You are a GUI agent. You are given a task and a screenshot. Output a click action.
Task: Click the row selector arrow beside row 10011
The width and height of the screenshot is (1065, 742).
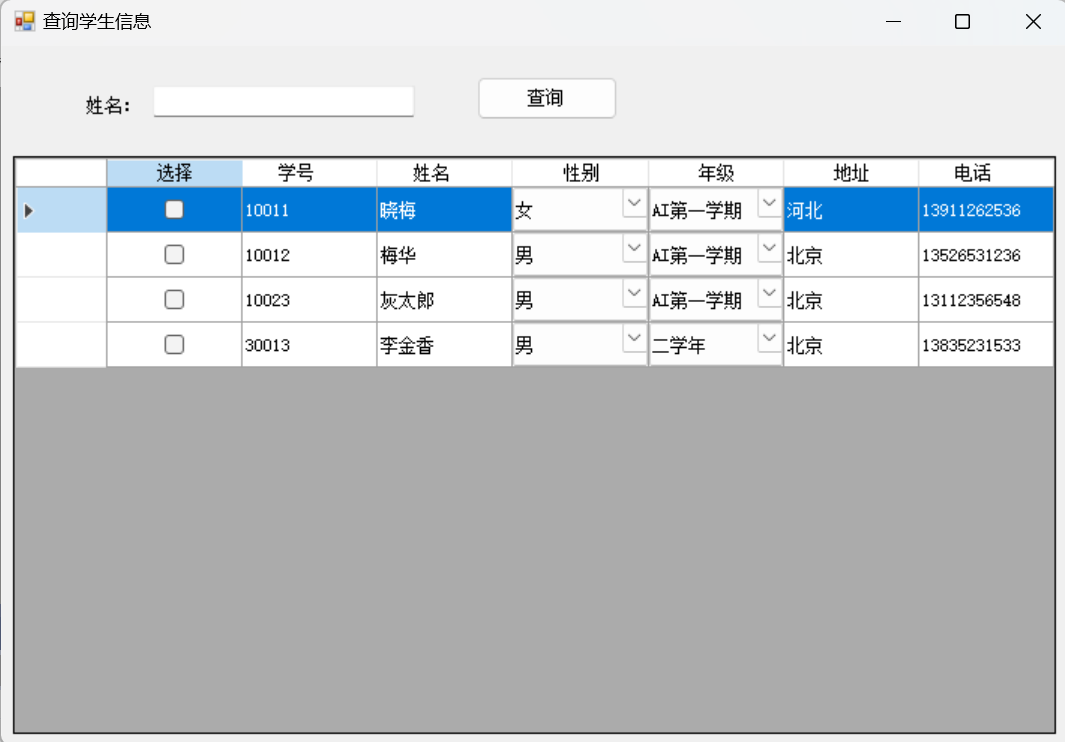coord(29,210)
